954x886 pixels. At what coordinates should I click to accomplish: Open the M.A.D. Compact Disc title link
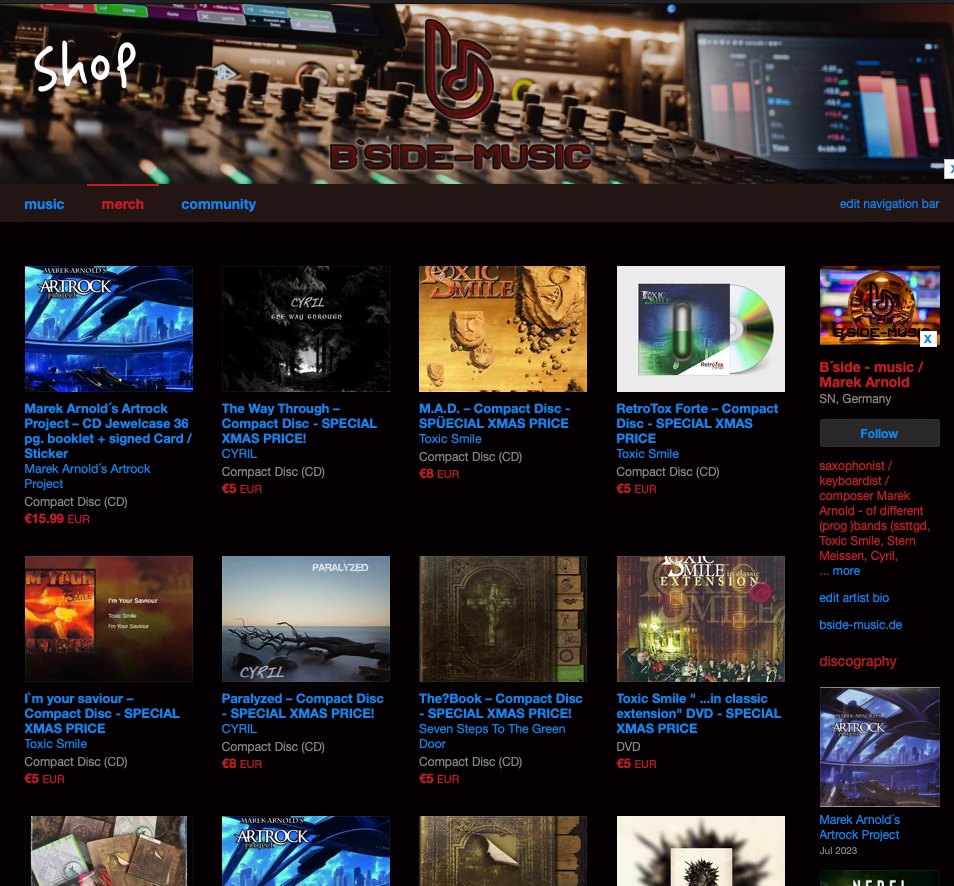[x=495, y=416]
